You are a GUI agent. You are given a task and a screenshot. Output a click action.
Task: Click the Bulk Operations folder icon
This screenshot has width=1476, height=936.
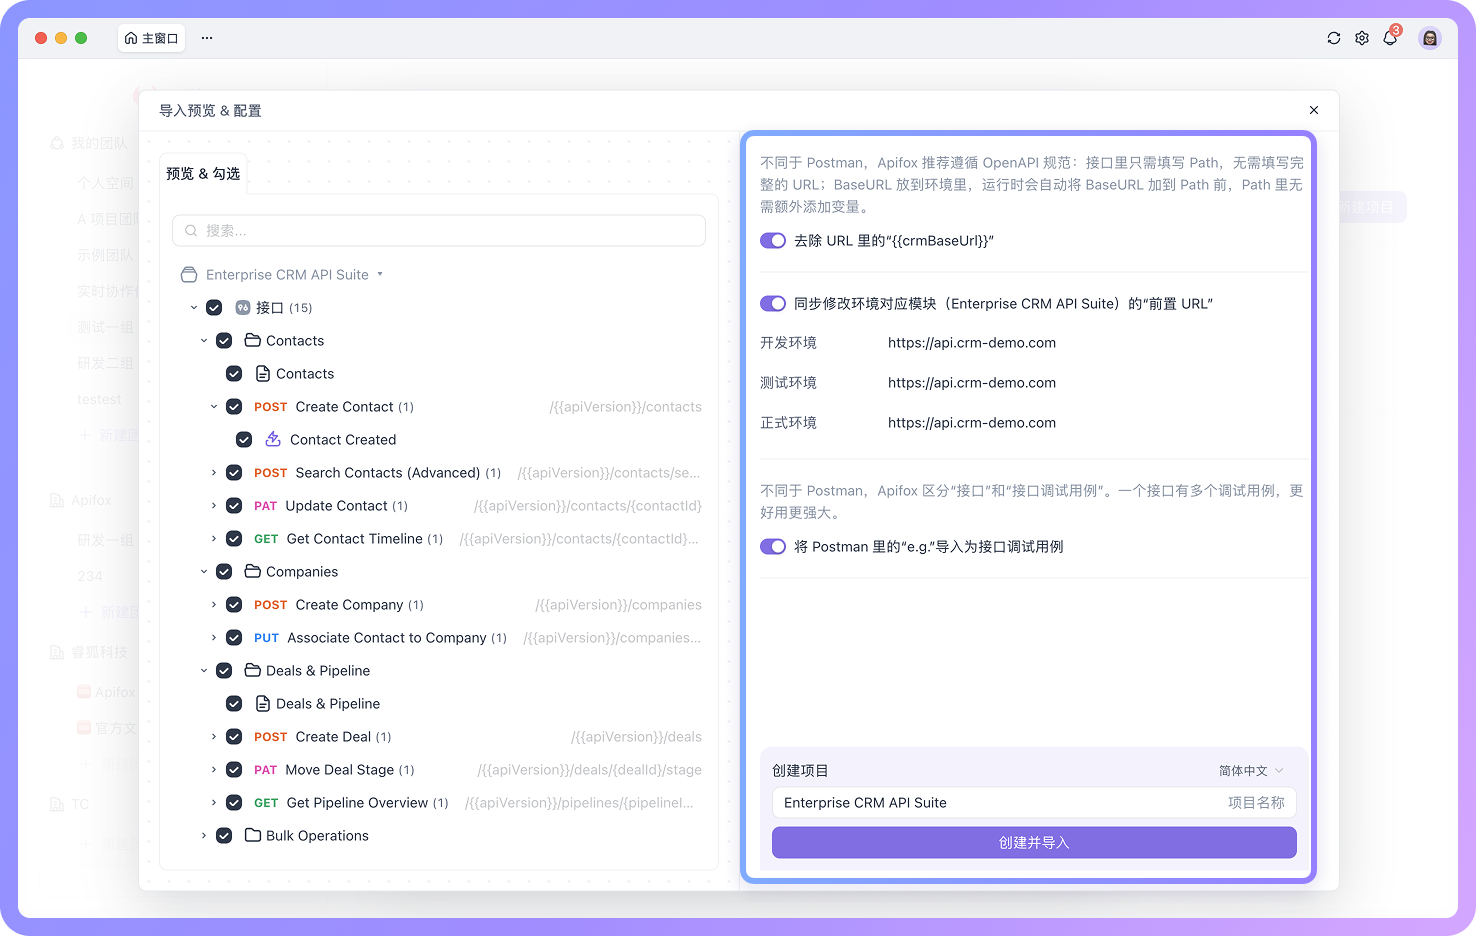coord(253,835)
